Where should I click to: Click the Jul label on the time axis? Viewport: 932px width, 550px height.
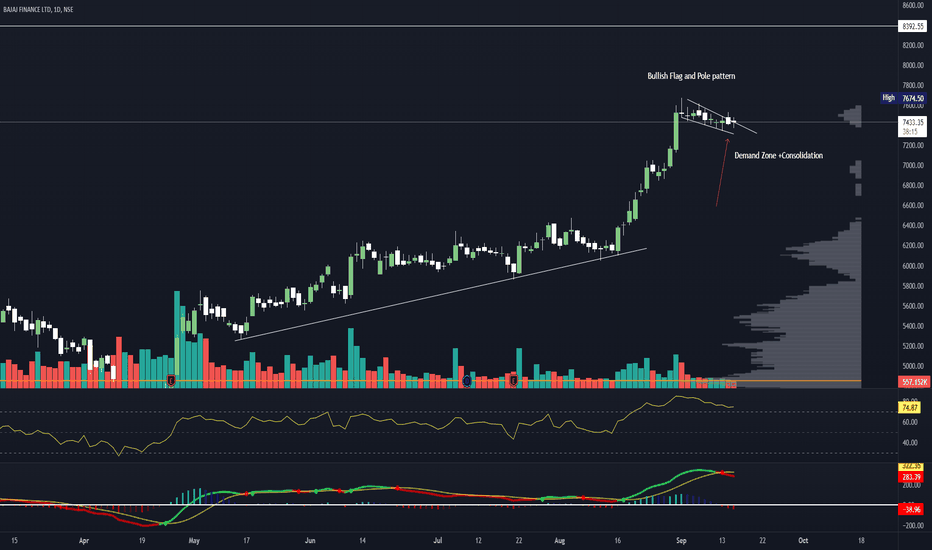(x=438, y=541)
